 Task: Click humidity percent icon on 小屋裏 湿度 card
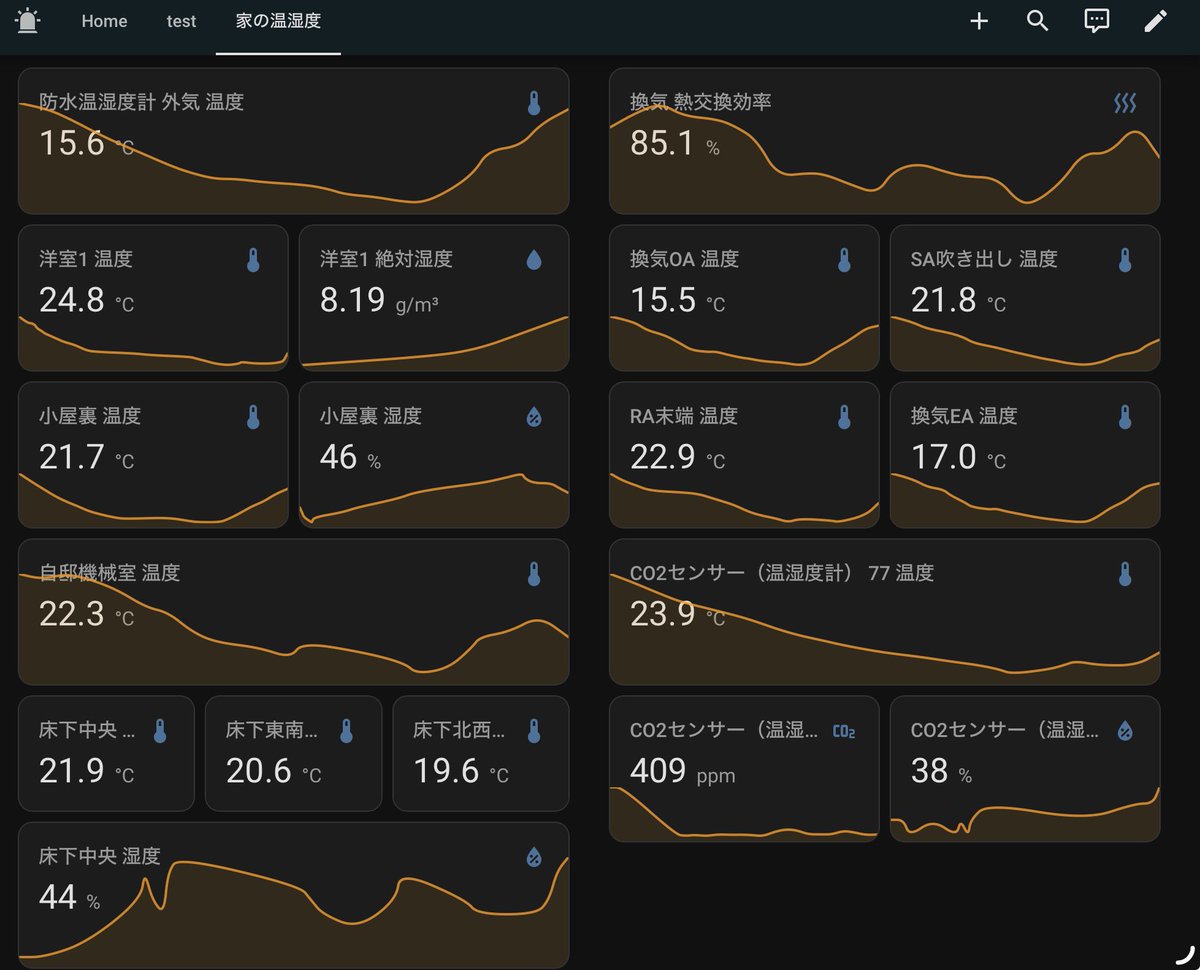pyautogui.click(x=534, y=417)
